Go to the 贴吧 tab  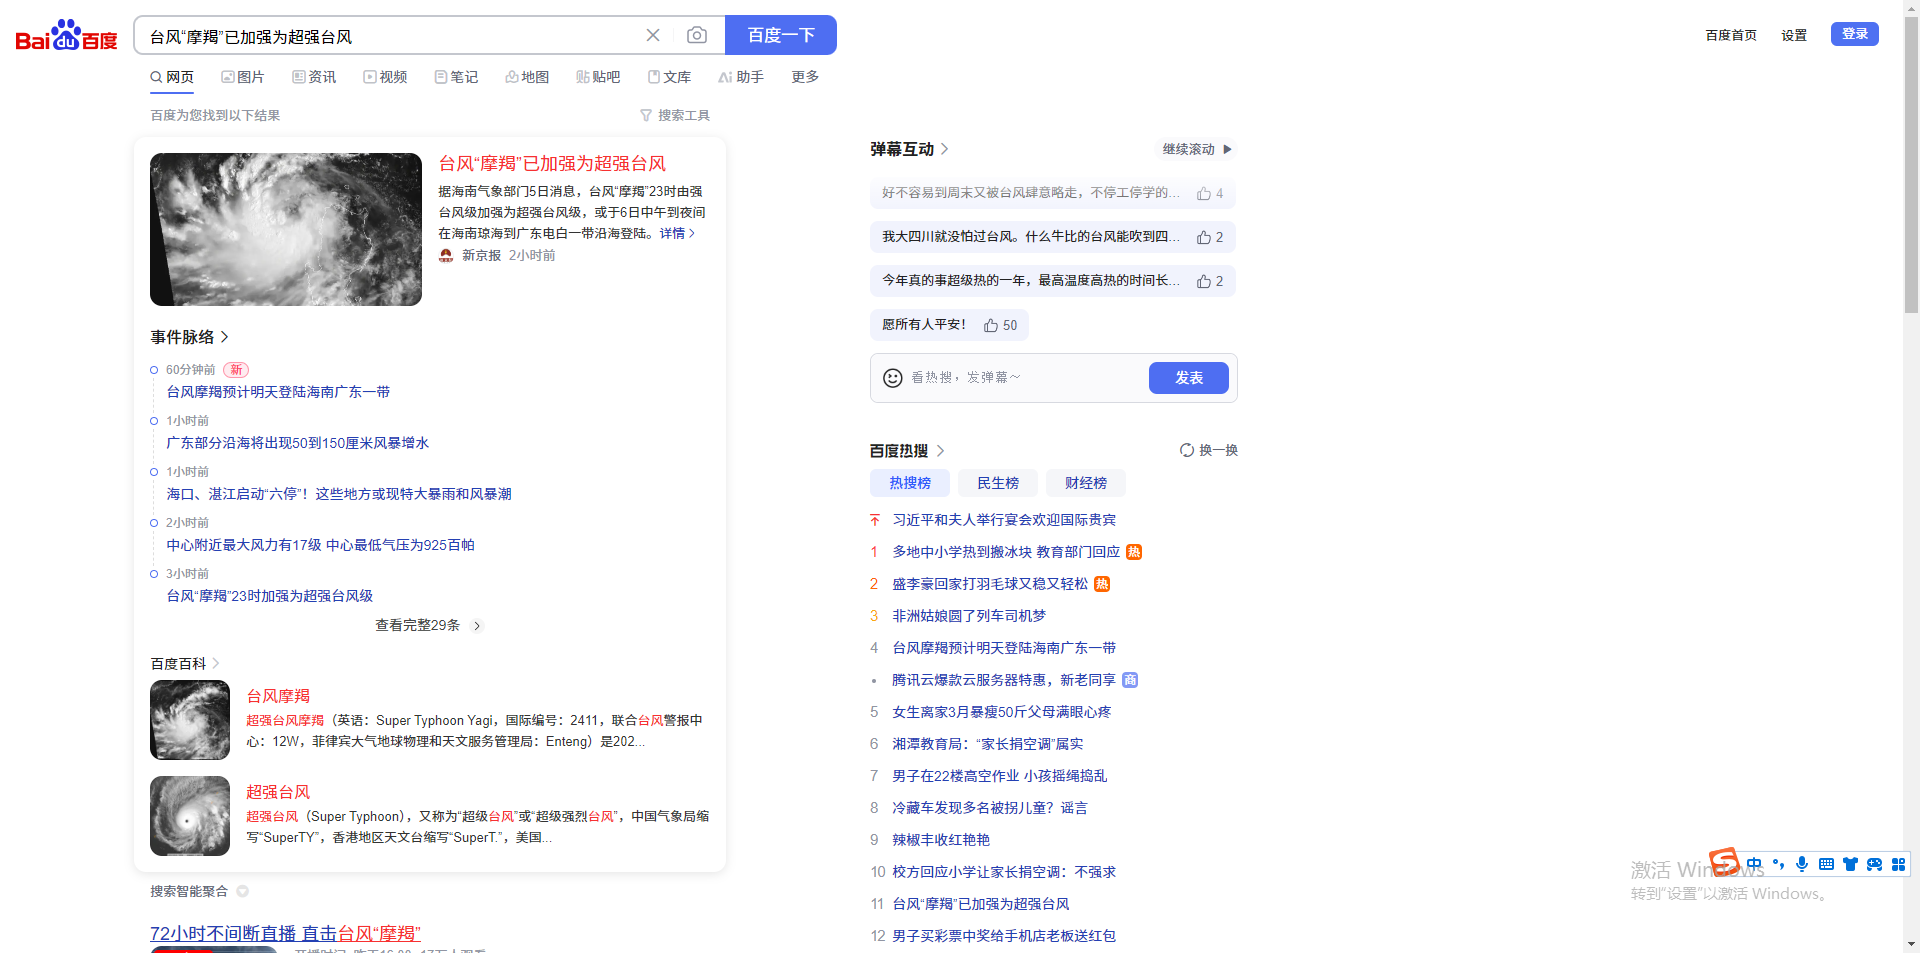pyautogui.click(x=598, y=77)
